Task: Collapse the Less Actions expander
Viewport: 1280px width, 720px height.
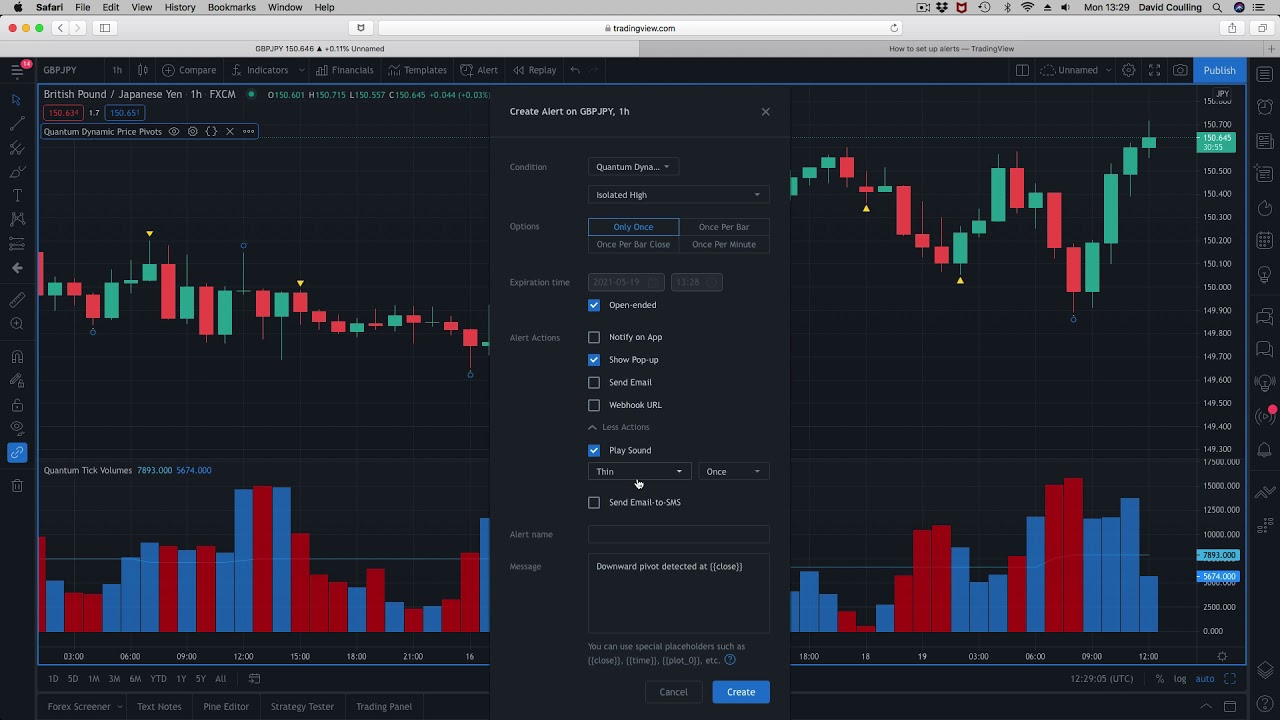Action: (619, 427)
